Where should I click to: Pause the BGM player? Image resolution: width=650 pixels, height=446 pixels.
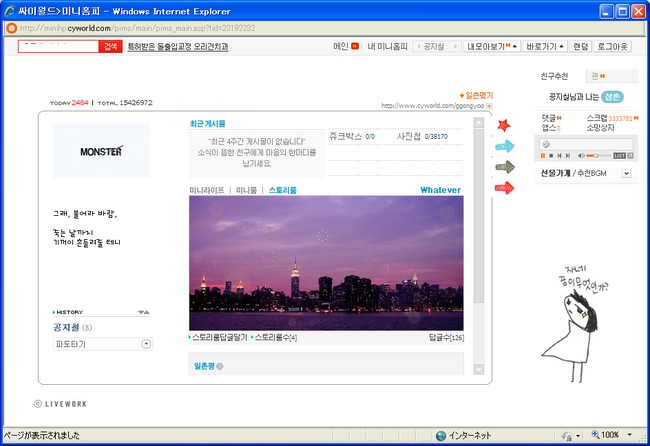(543, 155)
